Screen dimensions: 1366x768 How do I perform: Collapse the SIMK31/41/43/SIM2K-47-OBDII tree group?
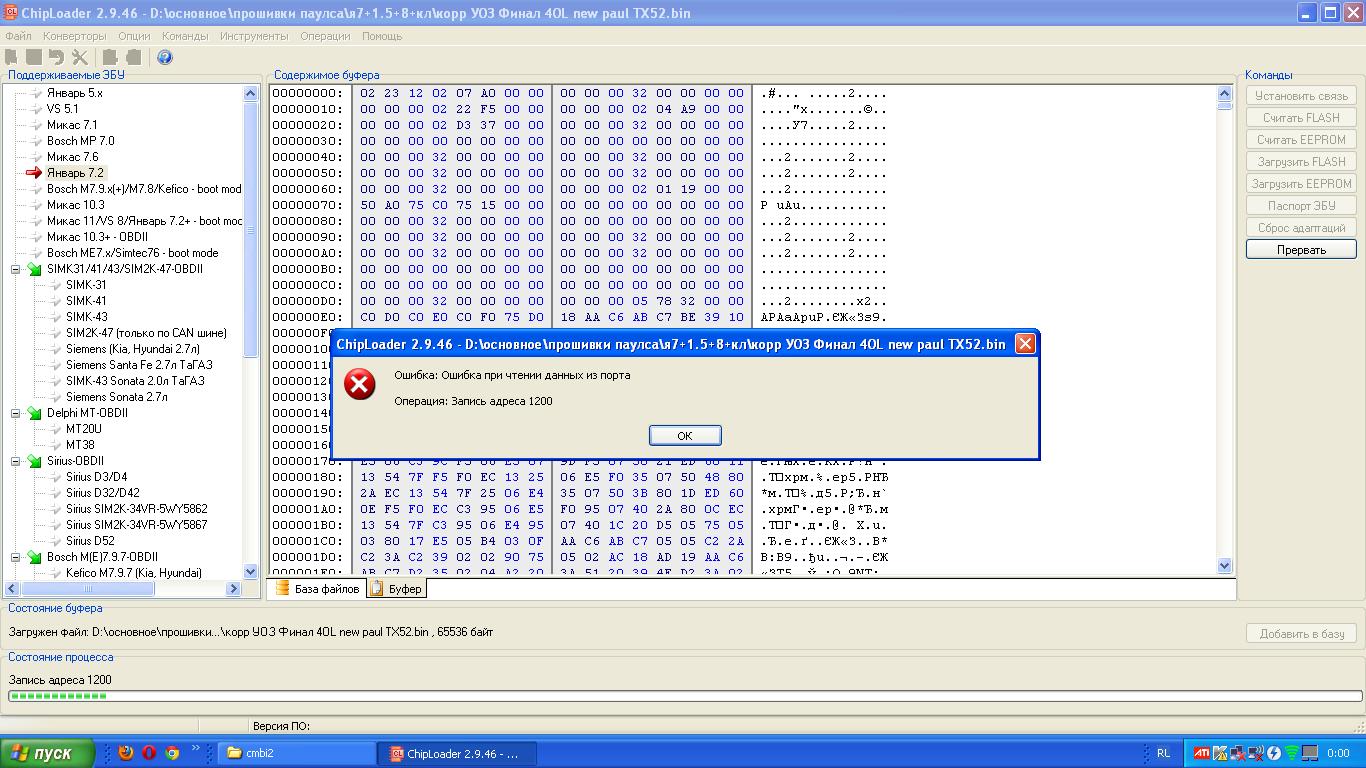[x=17, y=269]
